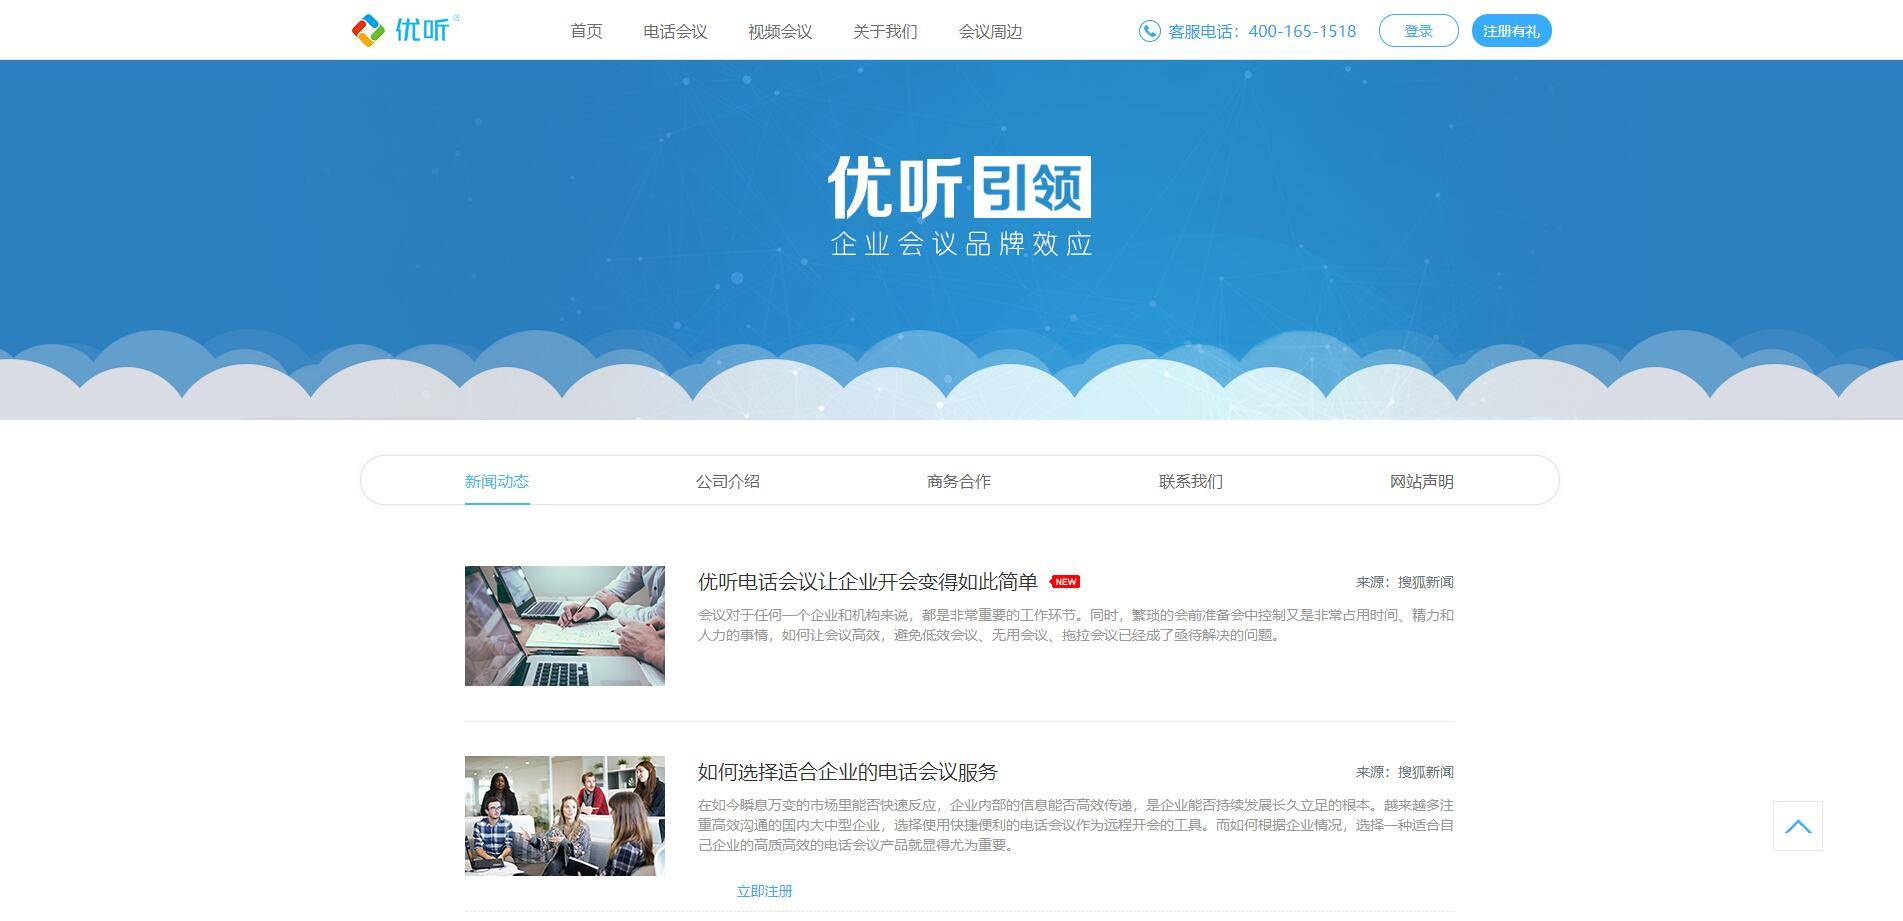Click the back-to-top arrow button

point(1797,826)
